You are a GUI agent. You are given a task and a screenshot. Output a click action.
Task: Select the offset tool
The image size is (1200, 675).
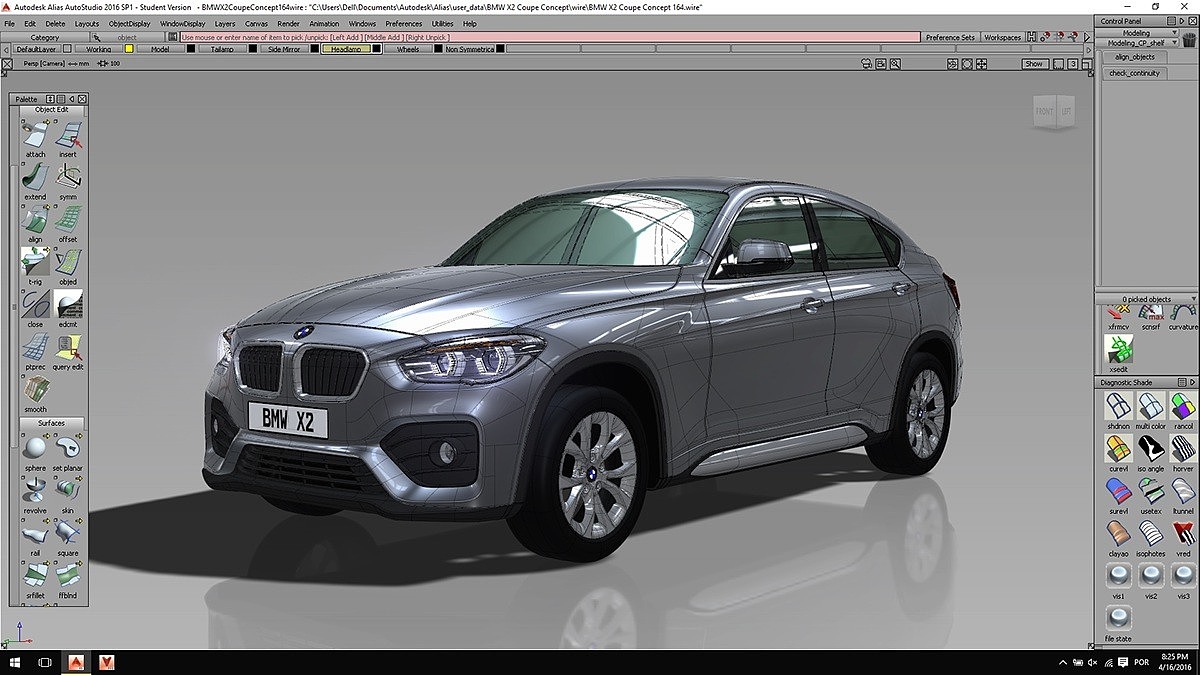pyautogui.click(x=68, y=220)
